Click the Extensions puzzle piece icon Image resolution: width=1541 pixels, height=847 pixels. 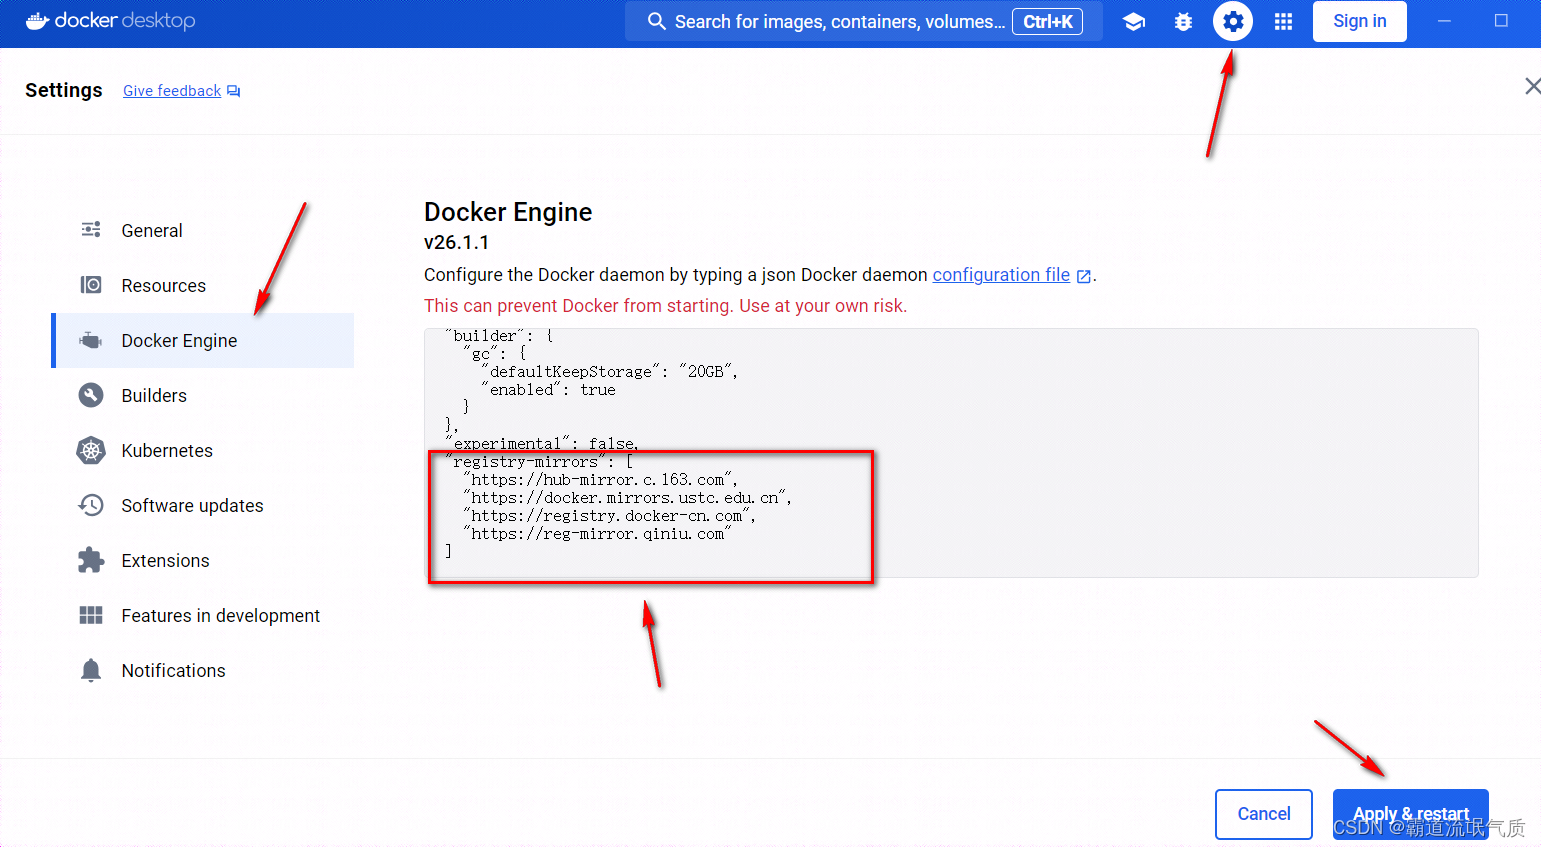click(x=91, y=560)
